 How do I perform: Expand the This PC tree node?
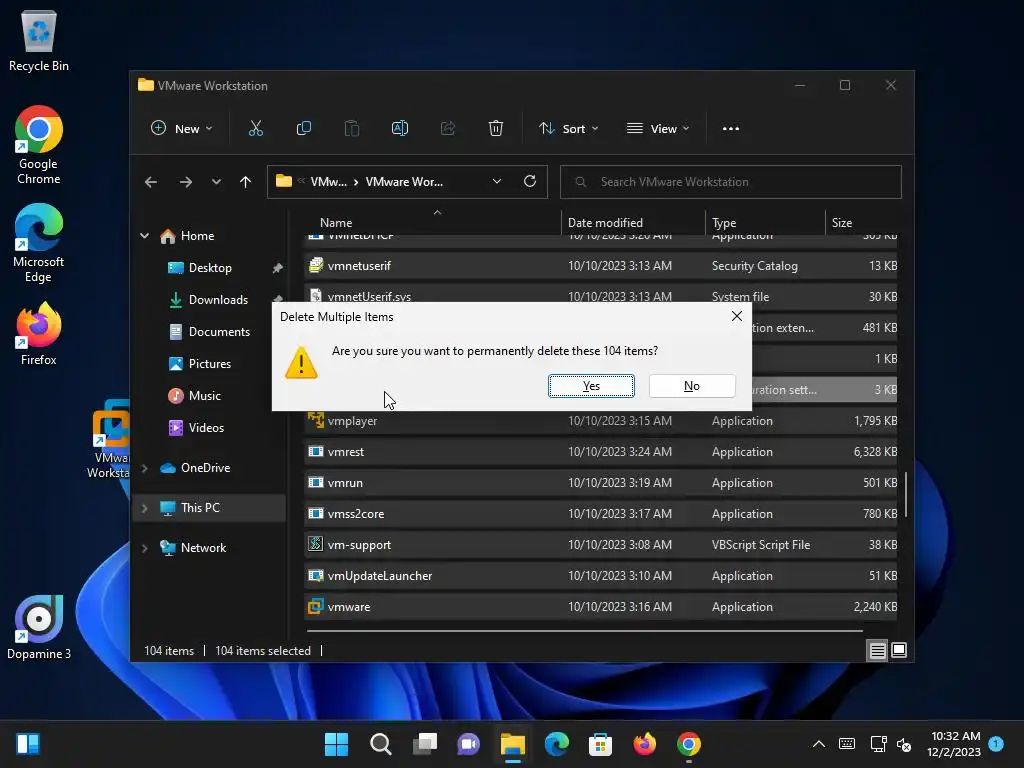[144, 507]
